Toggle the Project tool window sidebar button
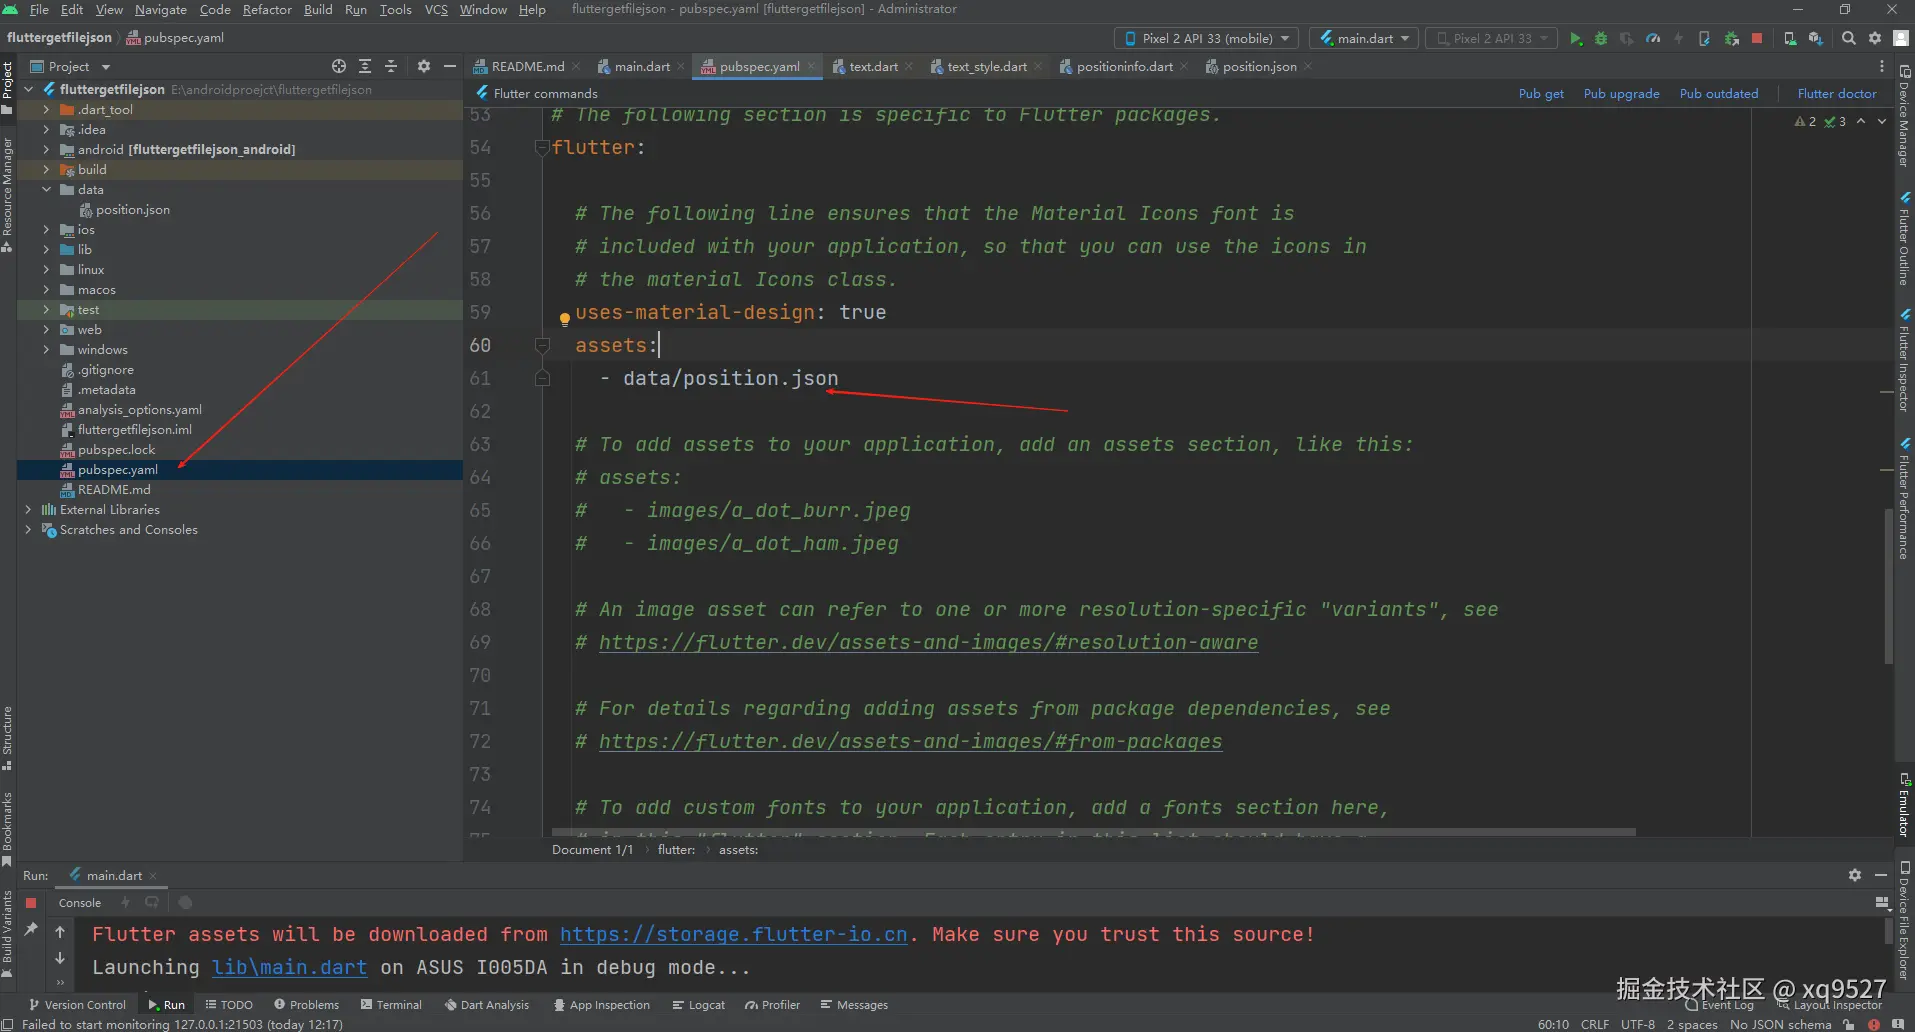1915x1032 pixels. click(x=8, y=85)
